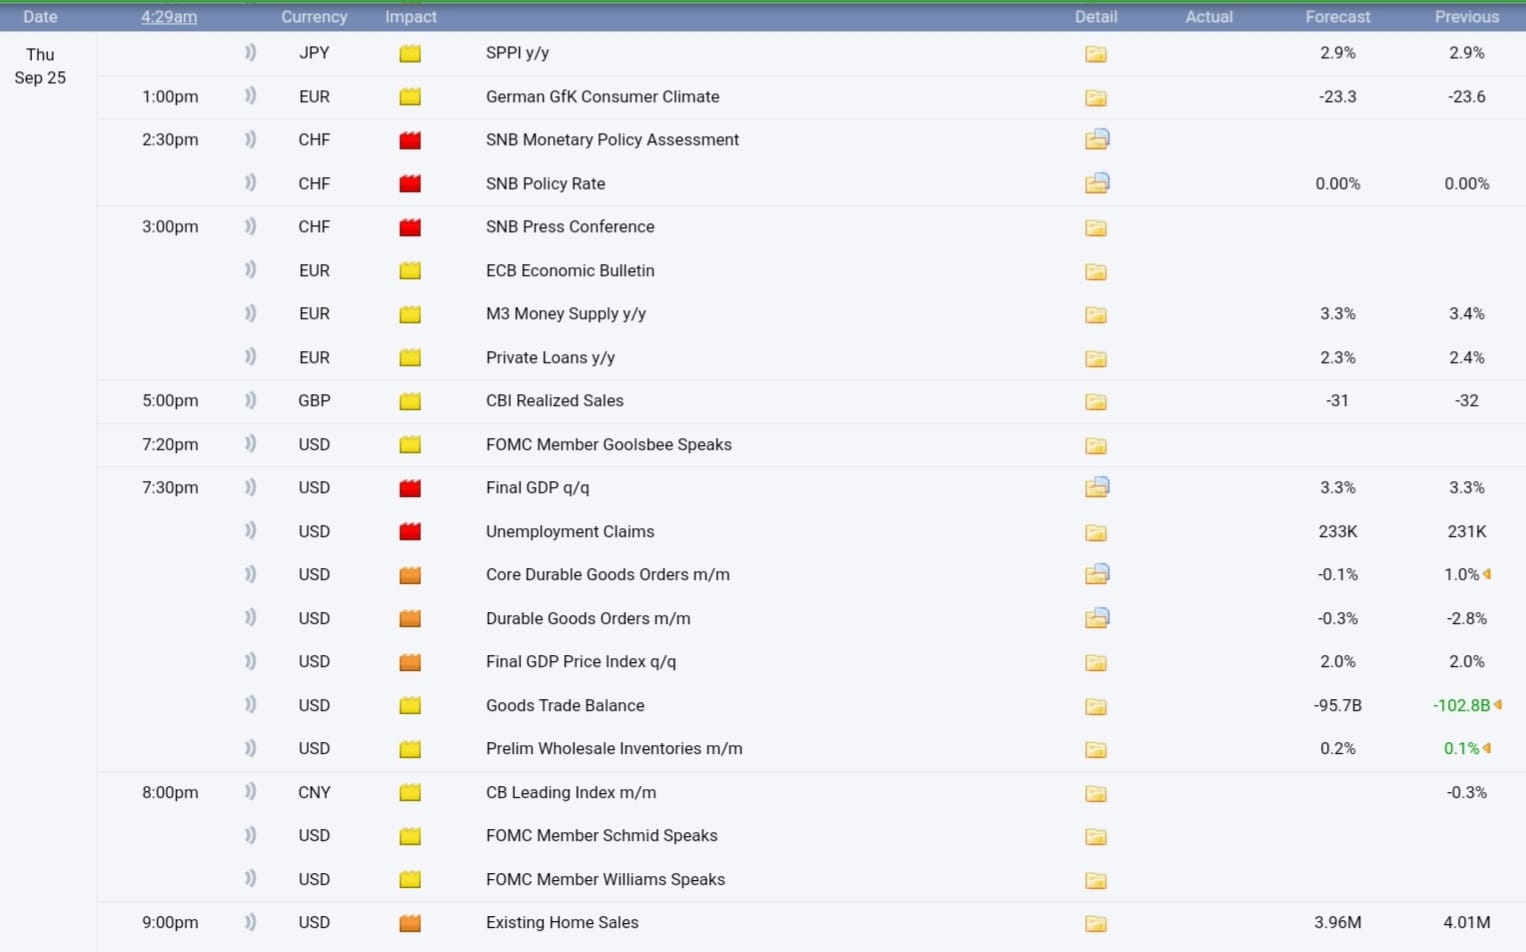This screenshot has width=1526, height=952.
Task: Open detail folder for Final GDP q/q
Action: (x=1096, y=488)
